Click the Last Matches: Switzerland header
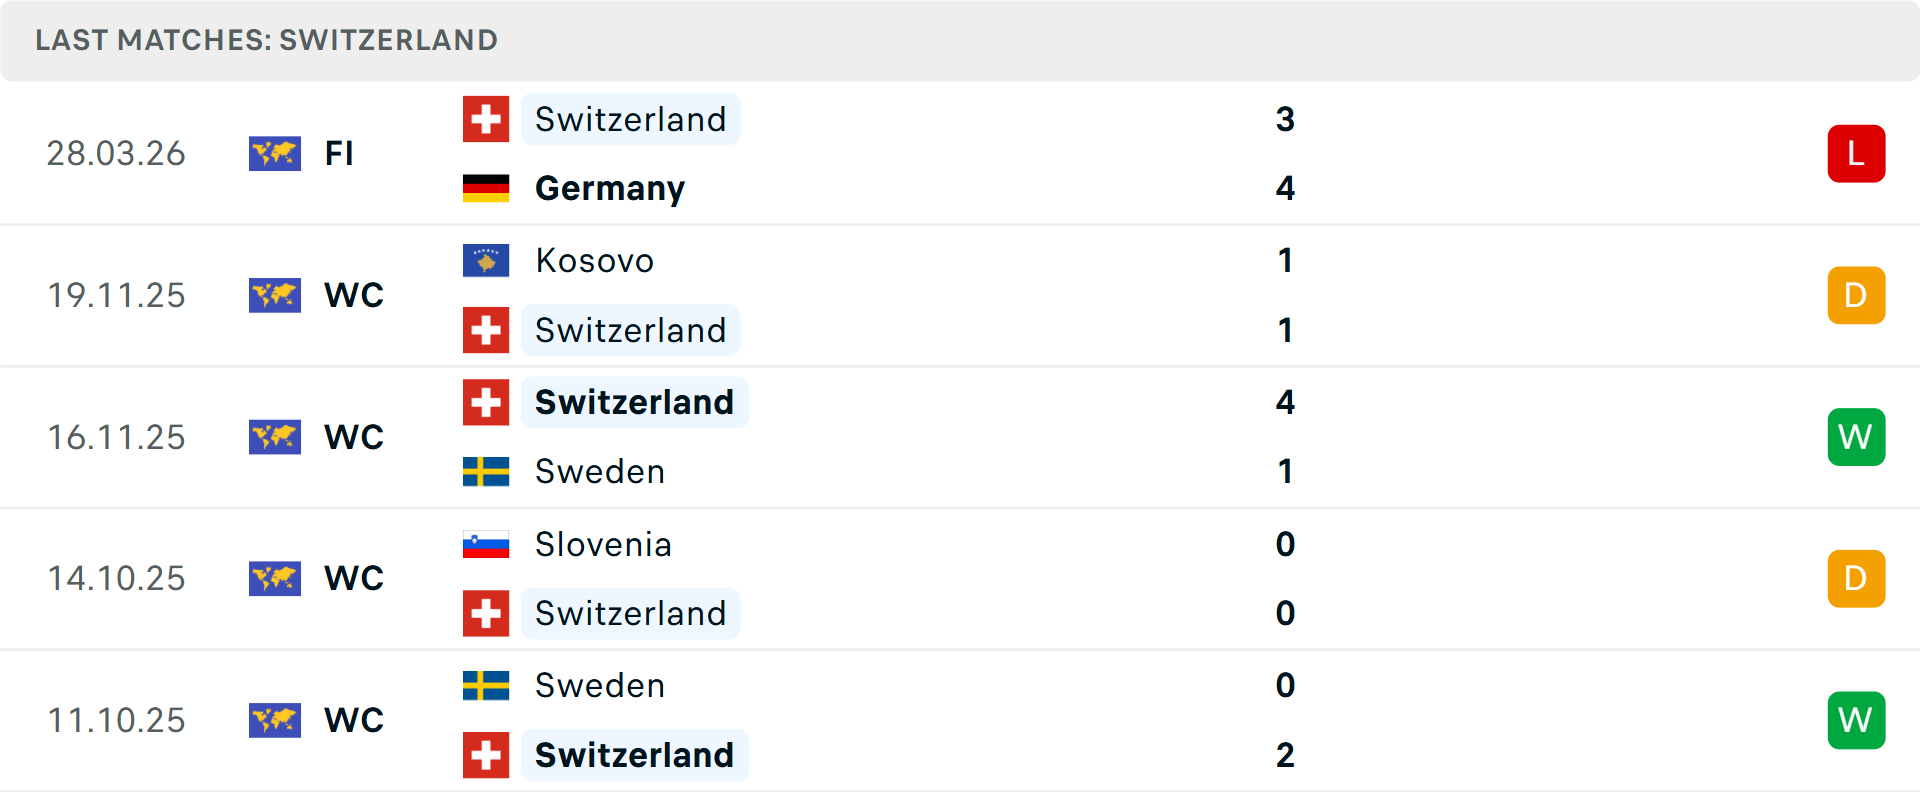The image size is (1920, 792). (x=266, y=40)
